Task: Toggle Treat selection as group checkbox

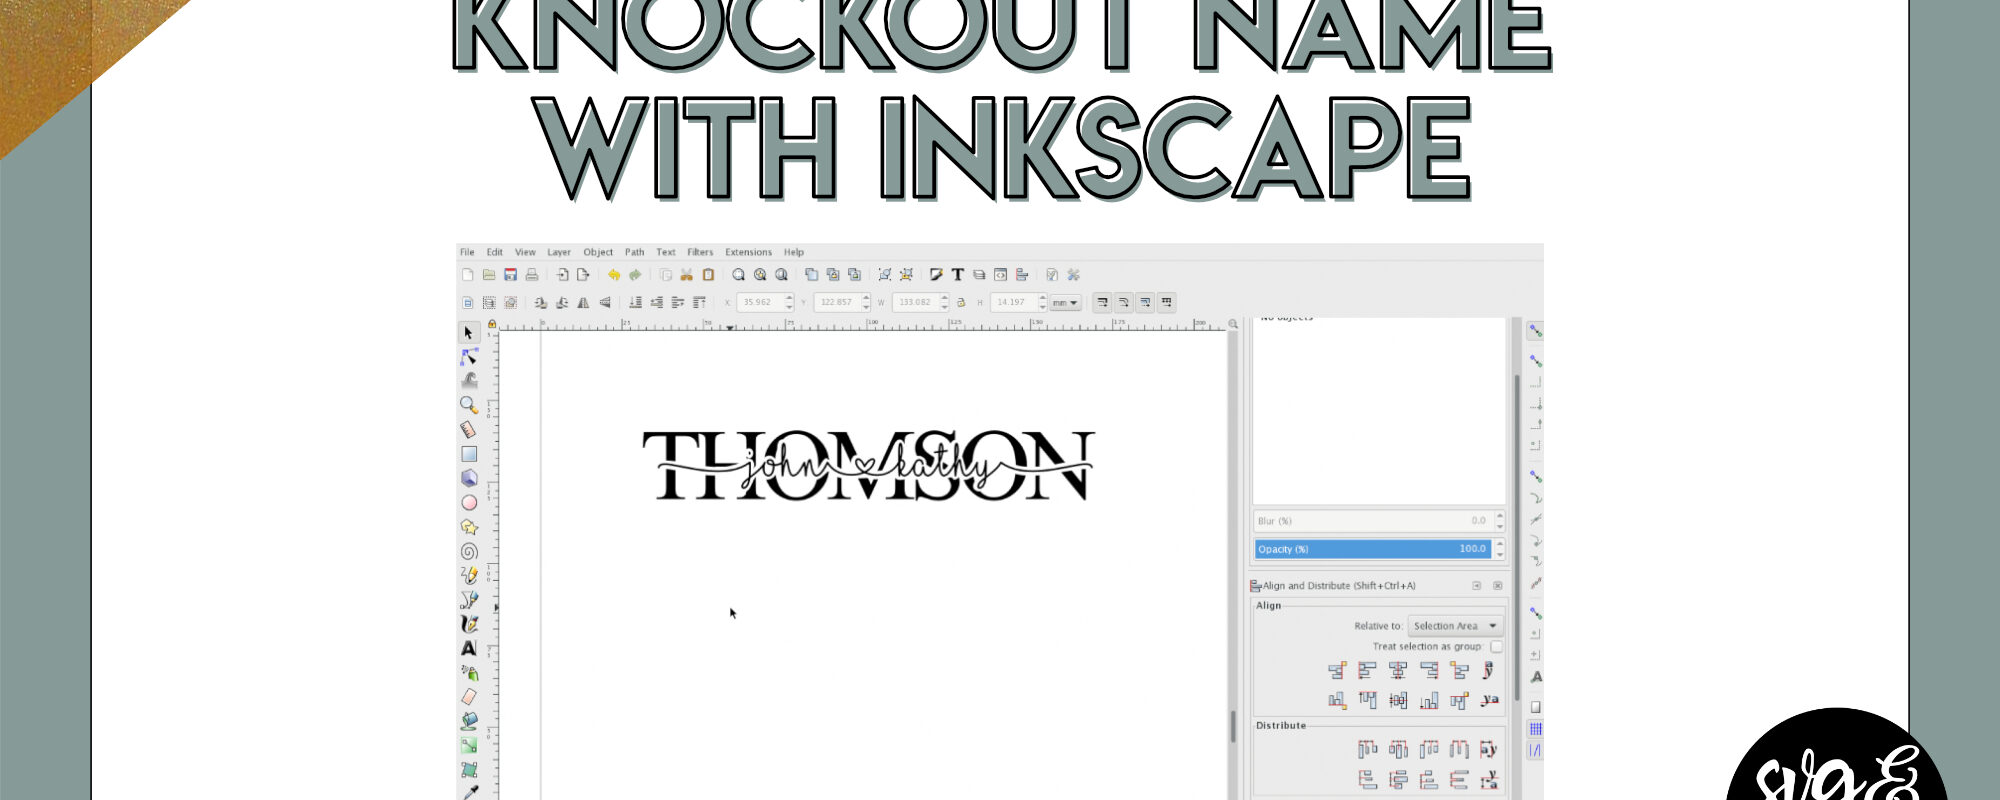Action: (x=1496, y=647)
